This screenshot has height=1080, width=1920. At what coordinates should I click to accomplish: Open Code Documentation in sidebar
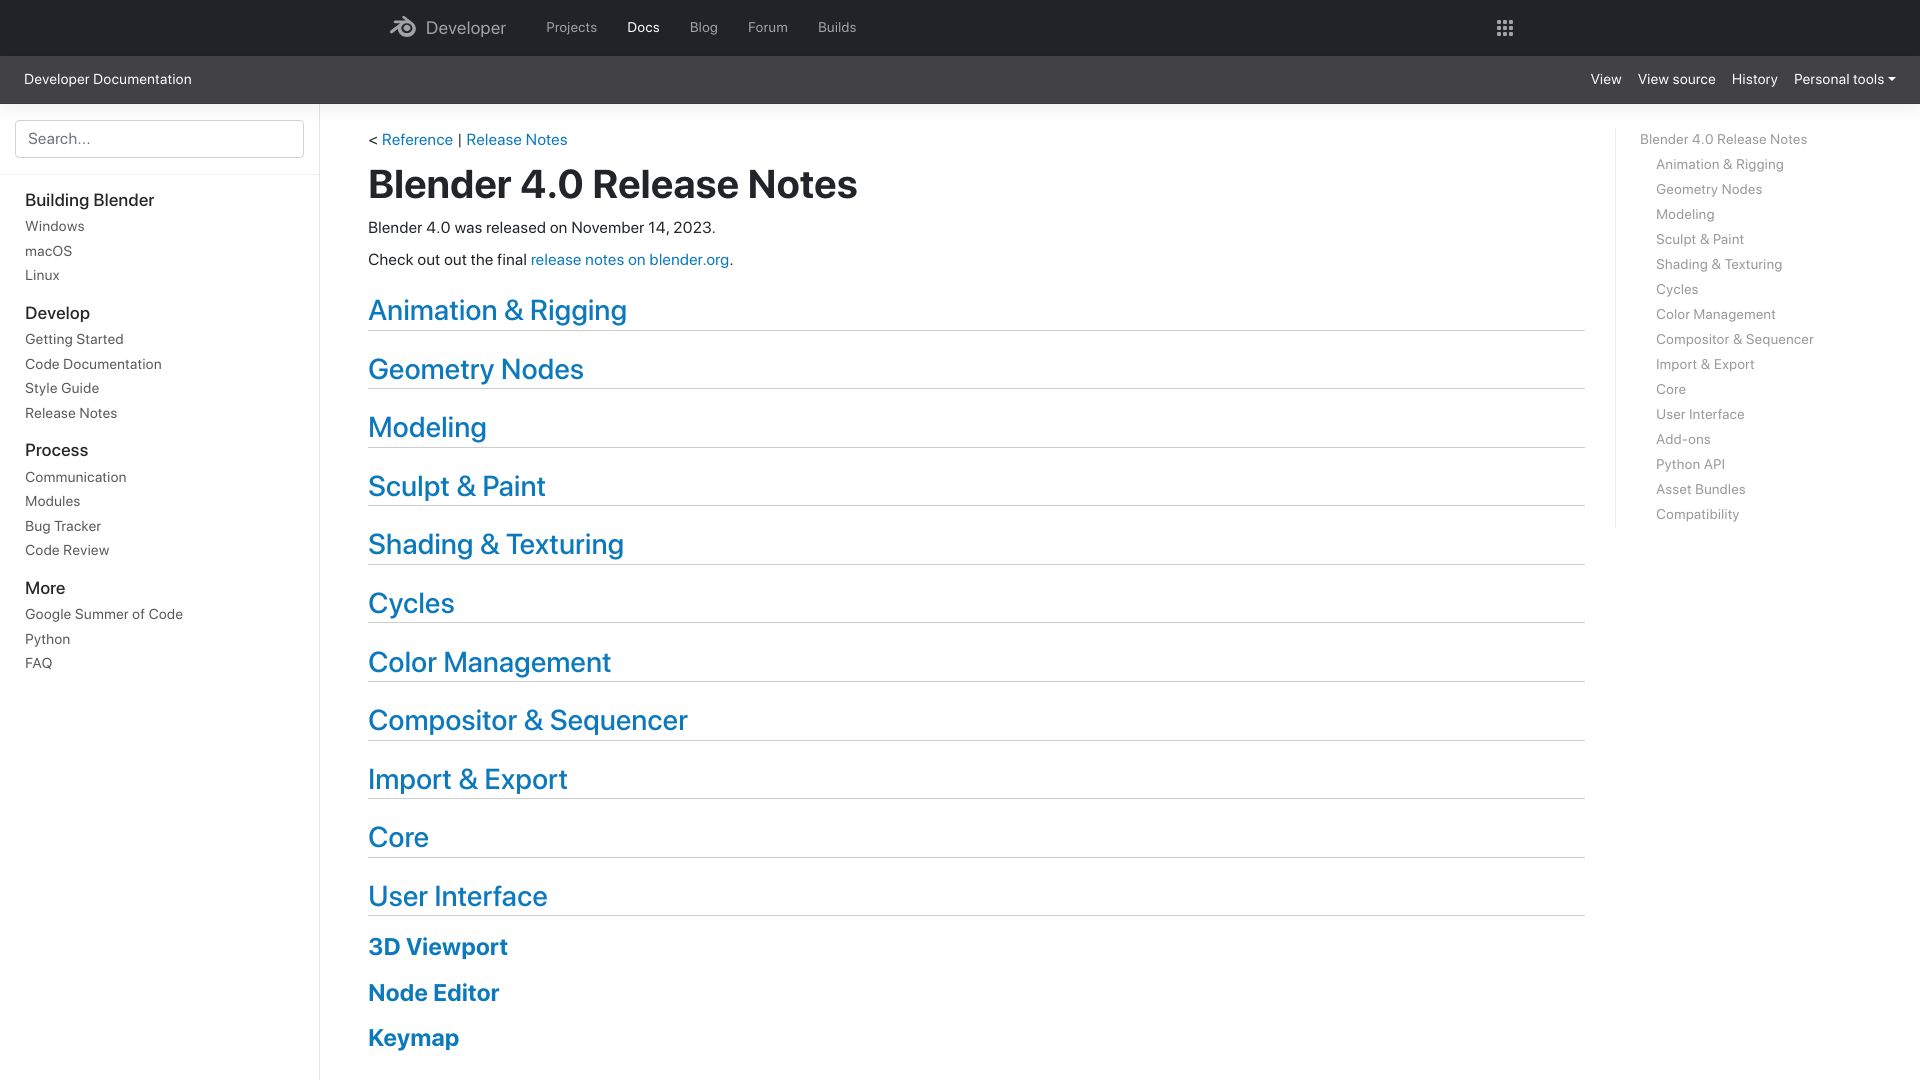click(x=93, y=364)
